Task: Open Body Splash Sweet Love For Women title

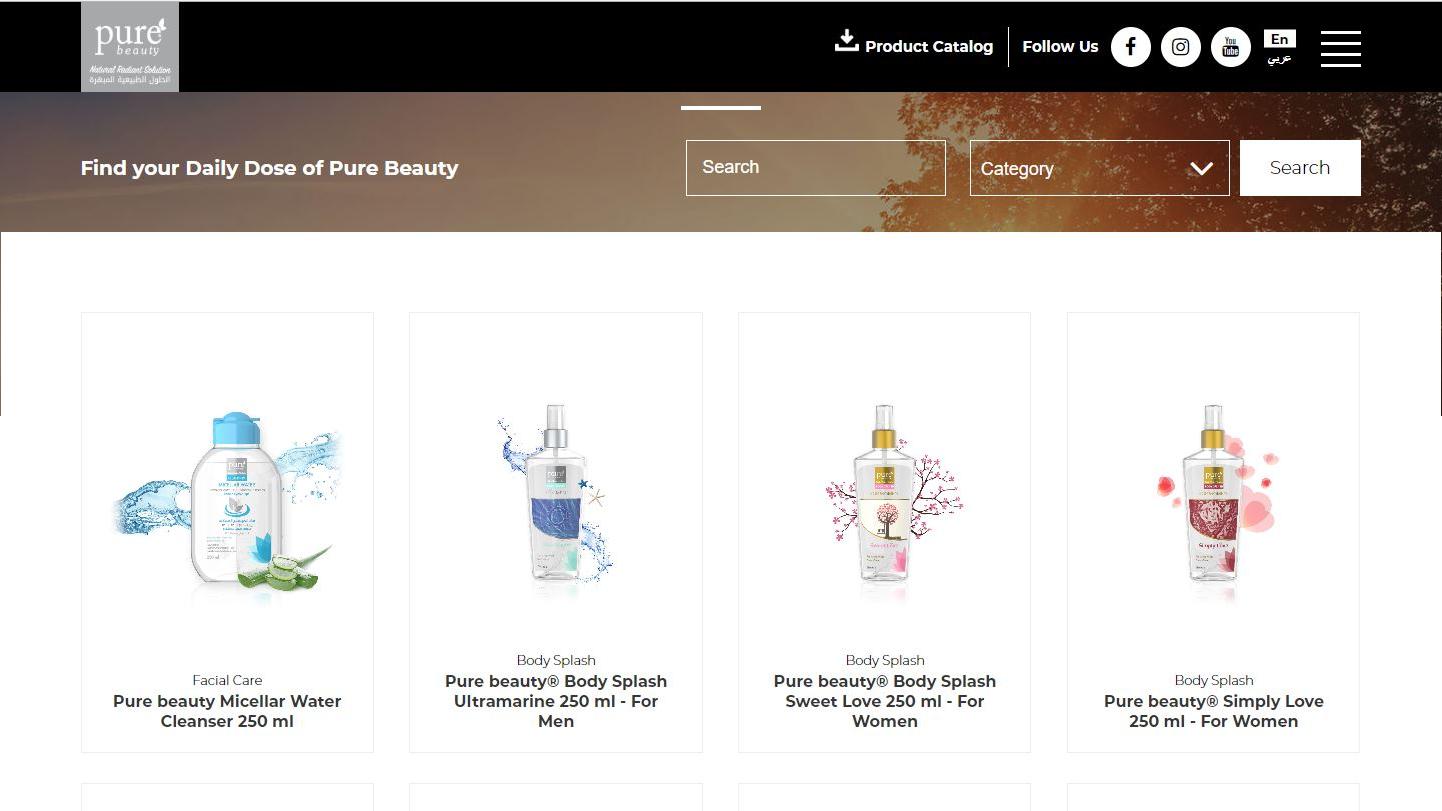Action: (x=885, y=701)
